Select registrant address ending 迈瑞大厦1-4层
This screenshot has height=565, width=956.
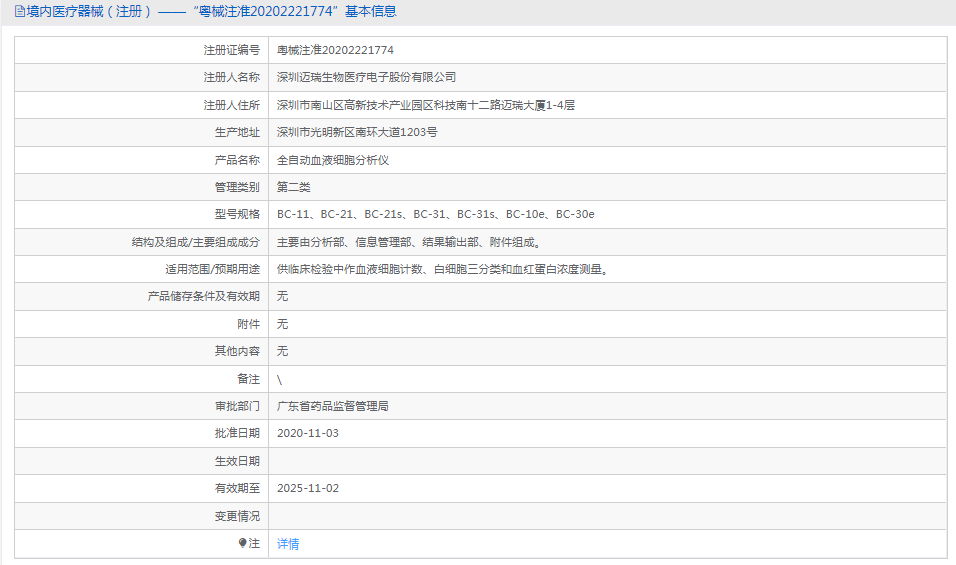(426, 105)
